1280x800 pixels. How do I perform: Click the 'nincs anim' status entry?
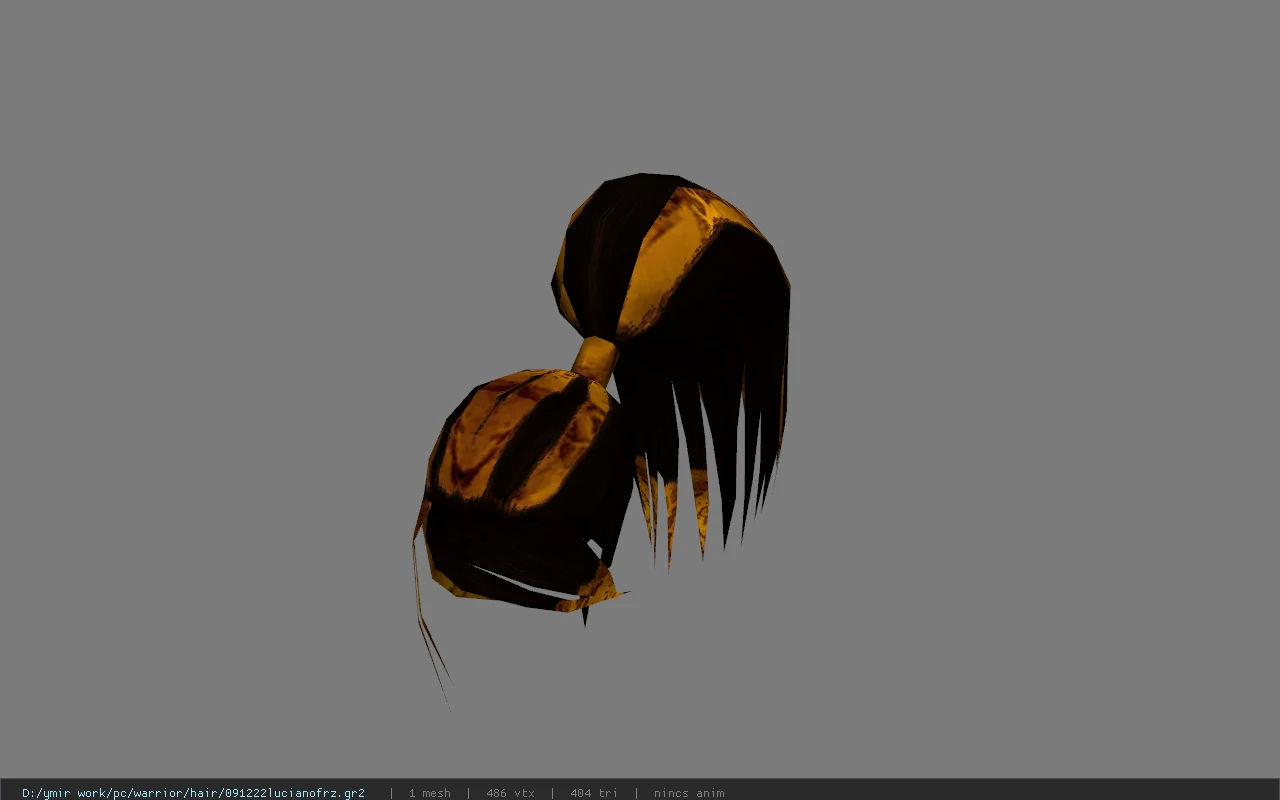pyautogui.click(x=689, y=793)
